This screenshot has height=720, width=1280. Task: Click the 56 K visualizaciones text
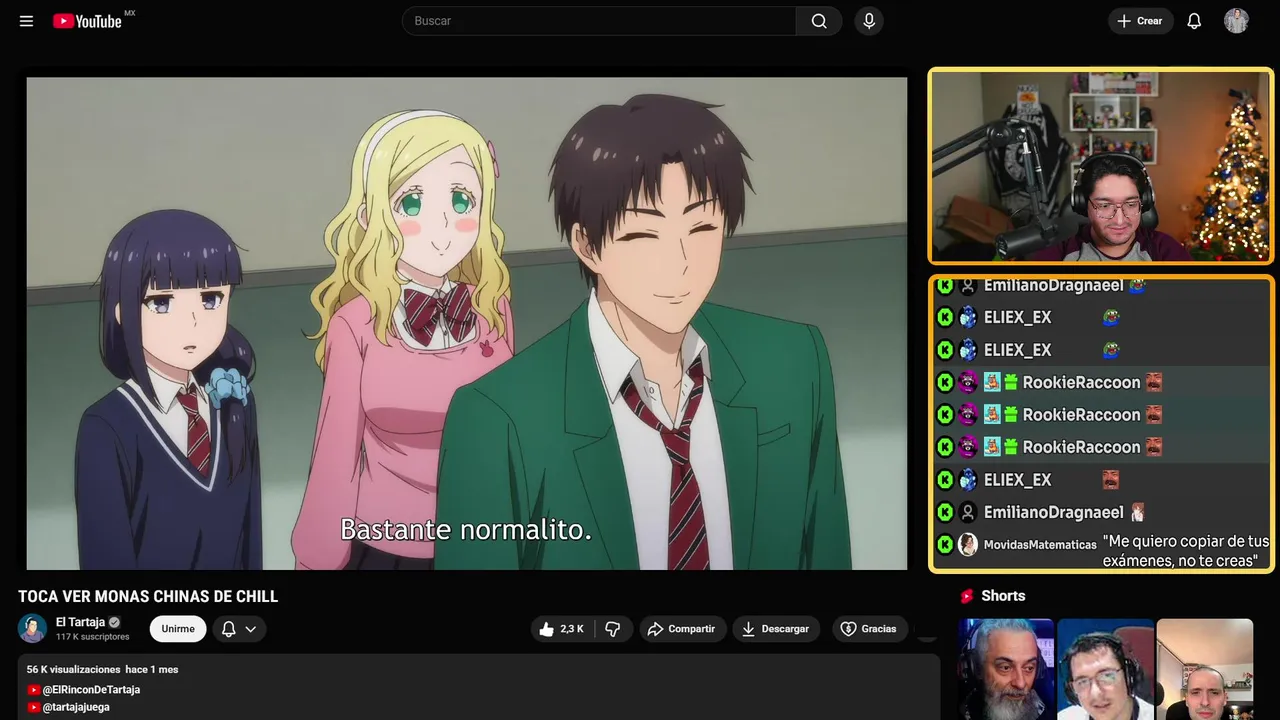coord(74,669)
